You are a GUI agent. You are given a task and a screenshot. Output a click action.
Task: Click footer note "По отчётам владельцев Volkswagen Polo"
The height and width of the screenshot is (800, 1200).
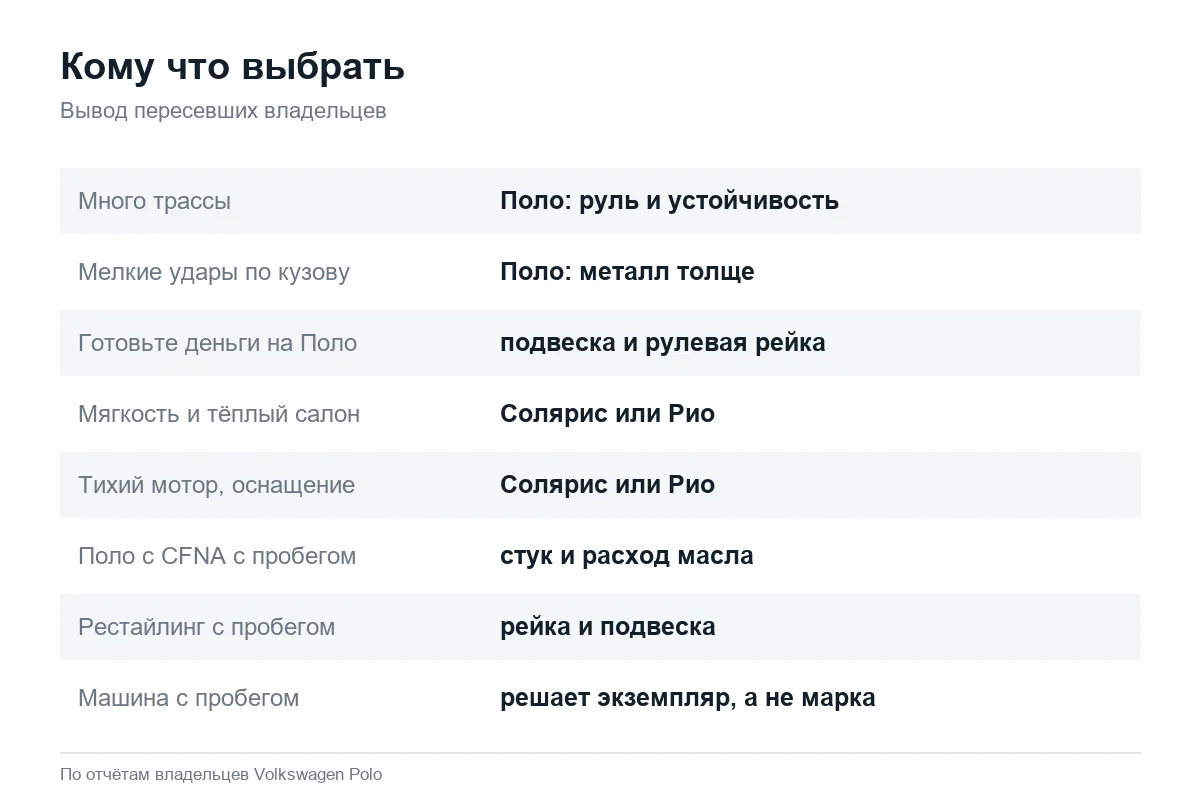(221, 775)
